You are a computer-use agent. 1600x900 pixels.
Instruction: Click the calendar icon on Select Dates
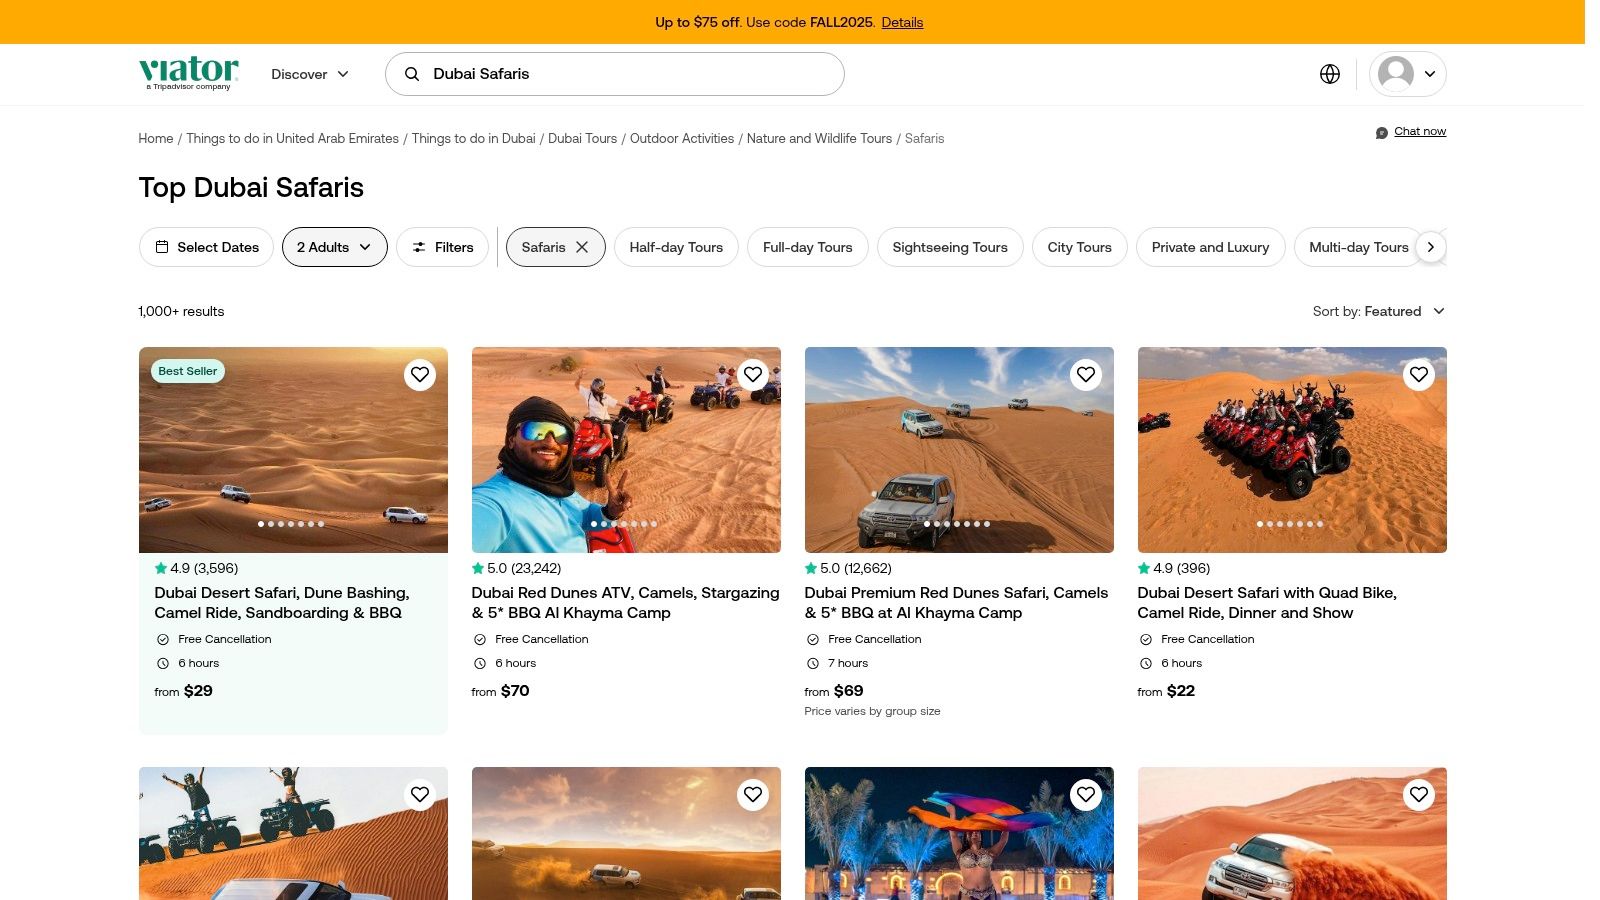point(166,247)
